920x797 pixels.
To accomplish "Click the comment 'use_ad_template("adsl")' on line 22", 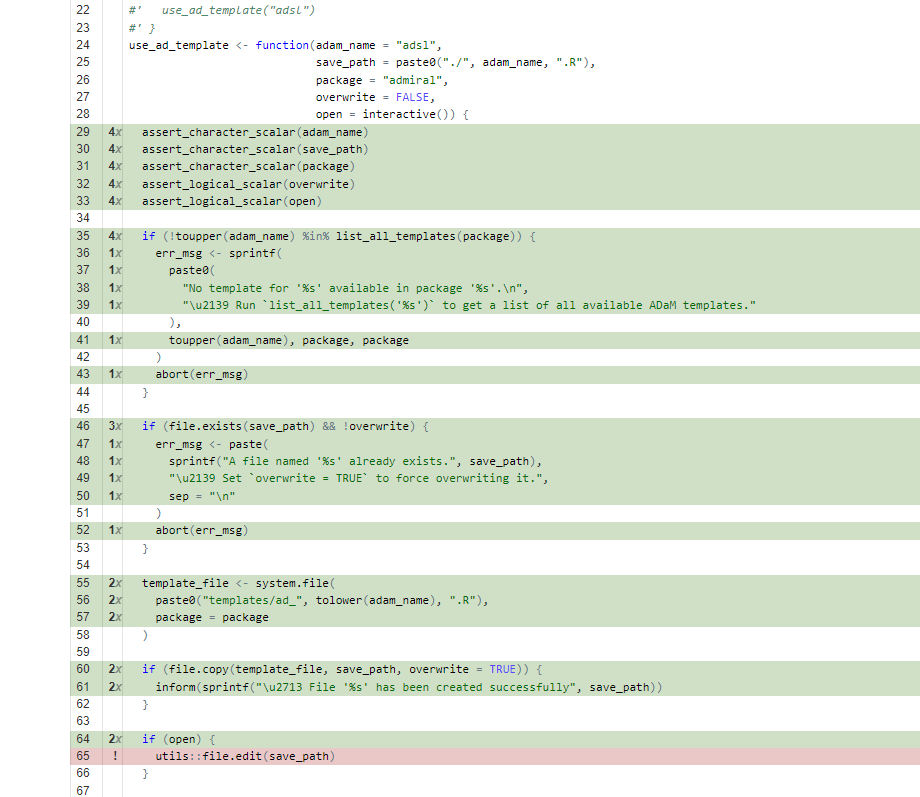I will [238, 11].
